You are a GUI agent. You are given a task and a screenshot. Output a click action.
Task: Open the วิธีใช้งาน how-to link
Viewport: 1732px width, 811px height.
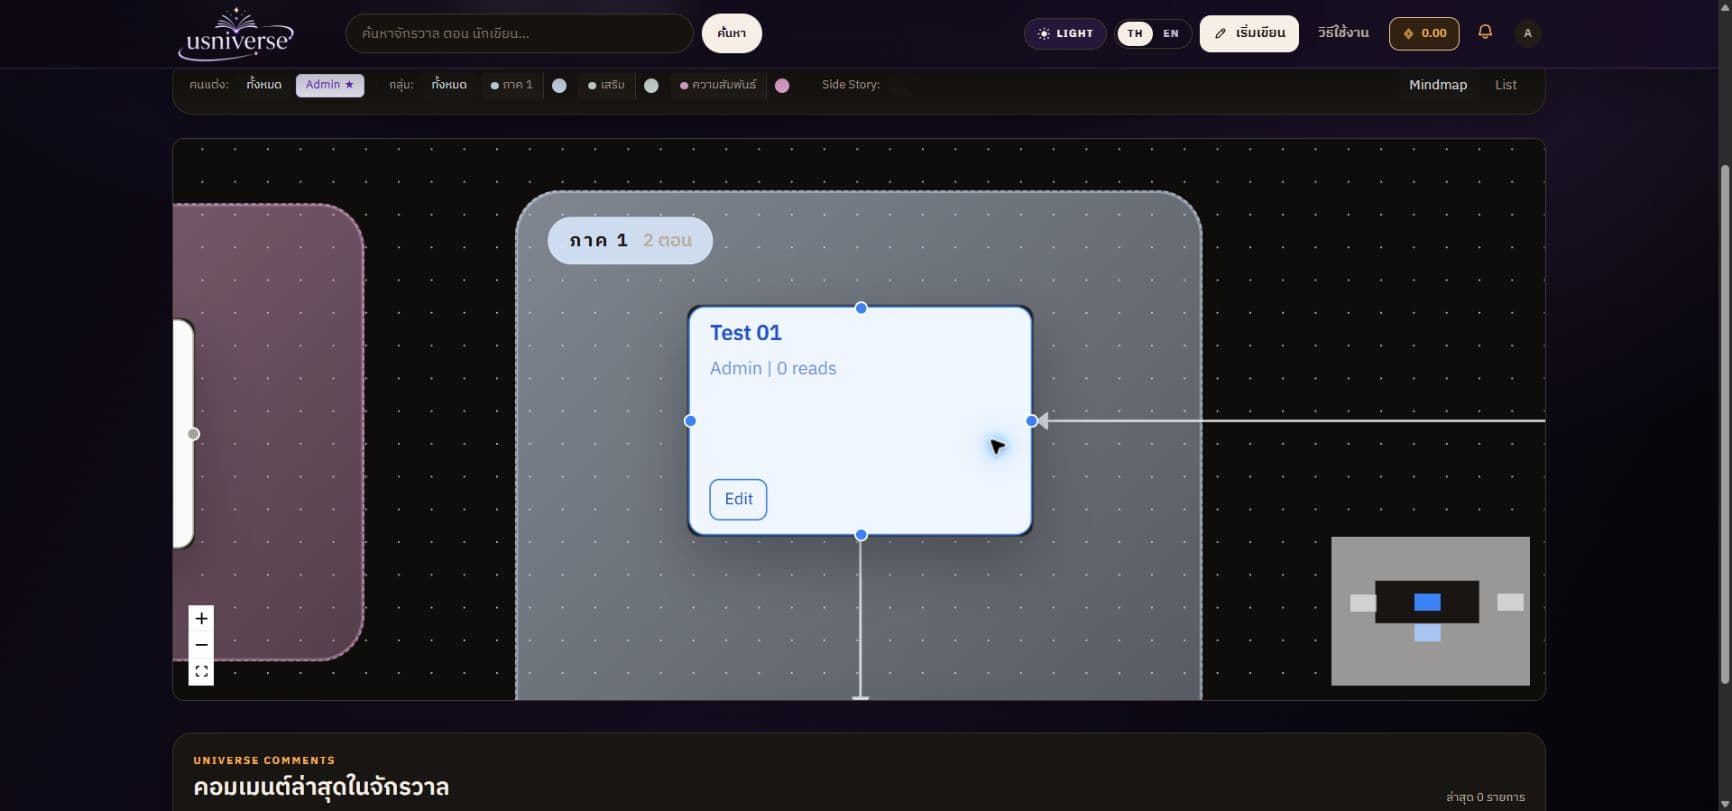pyautogui.click(x=1343, y=33)
